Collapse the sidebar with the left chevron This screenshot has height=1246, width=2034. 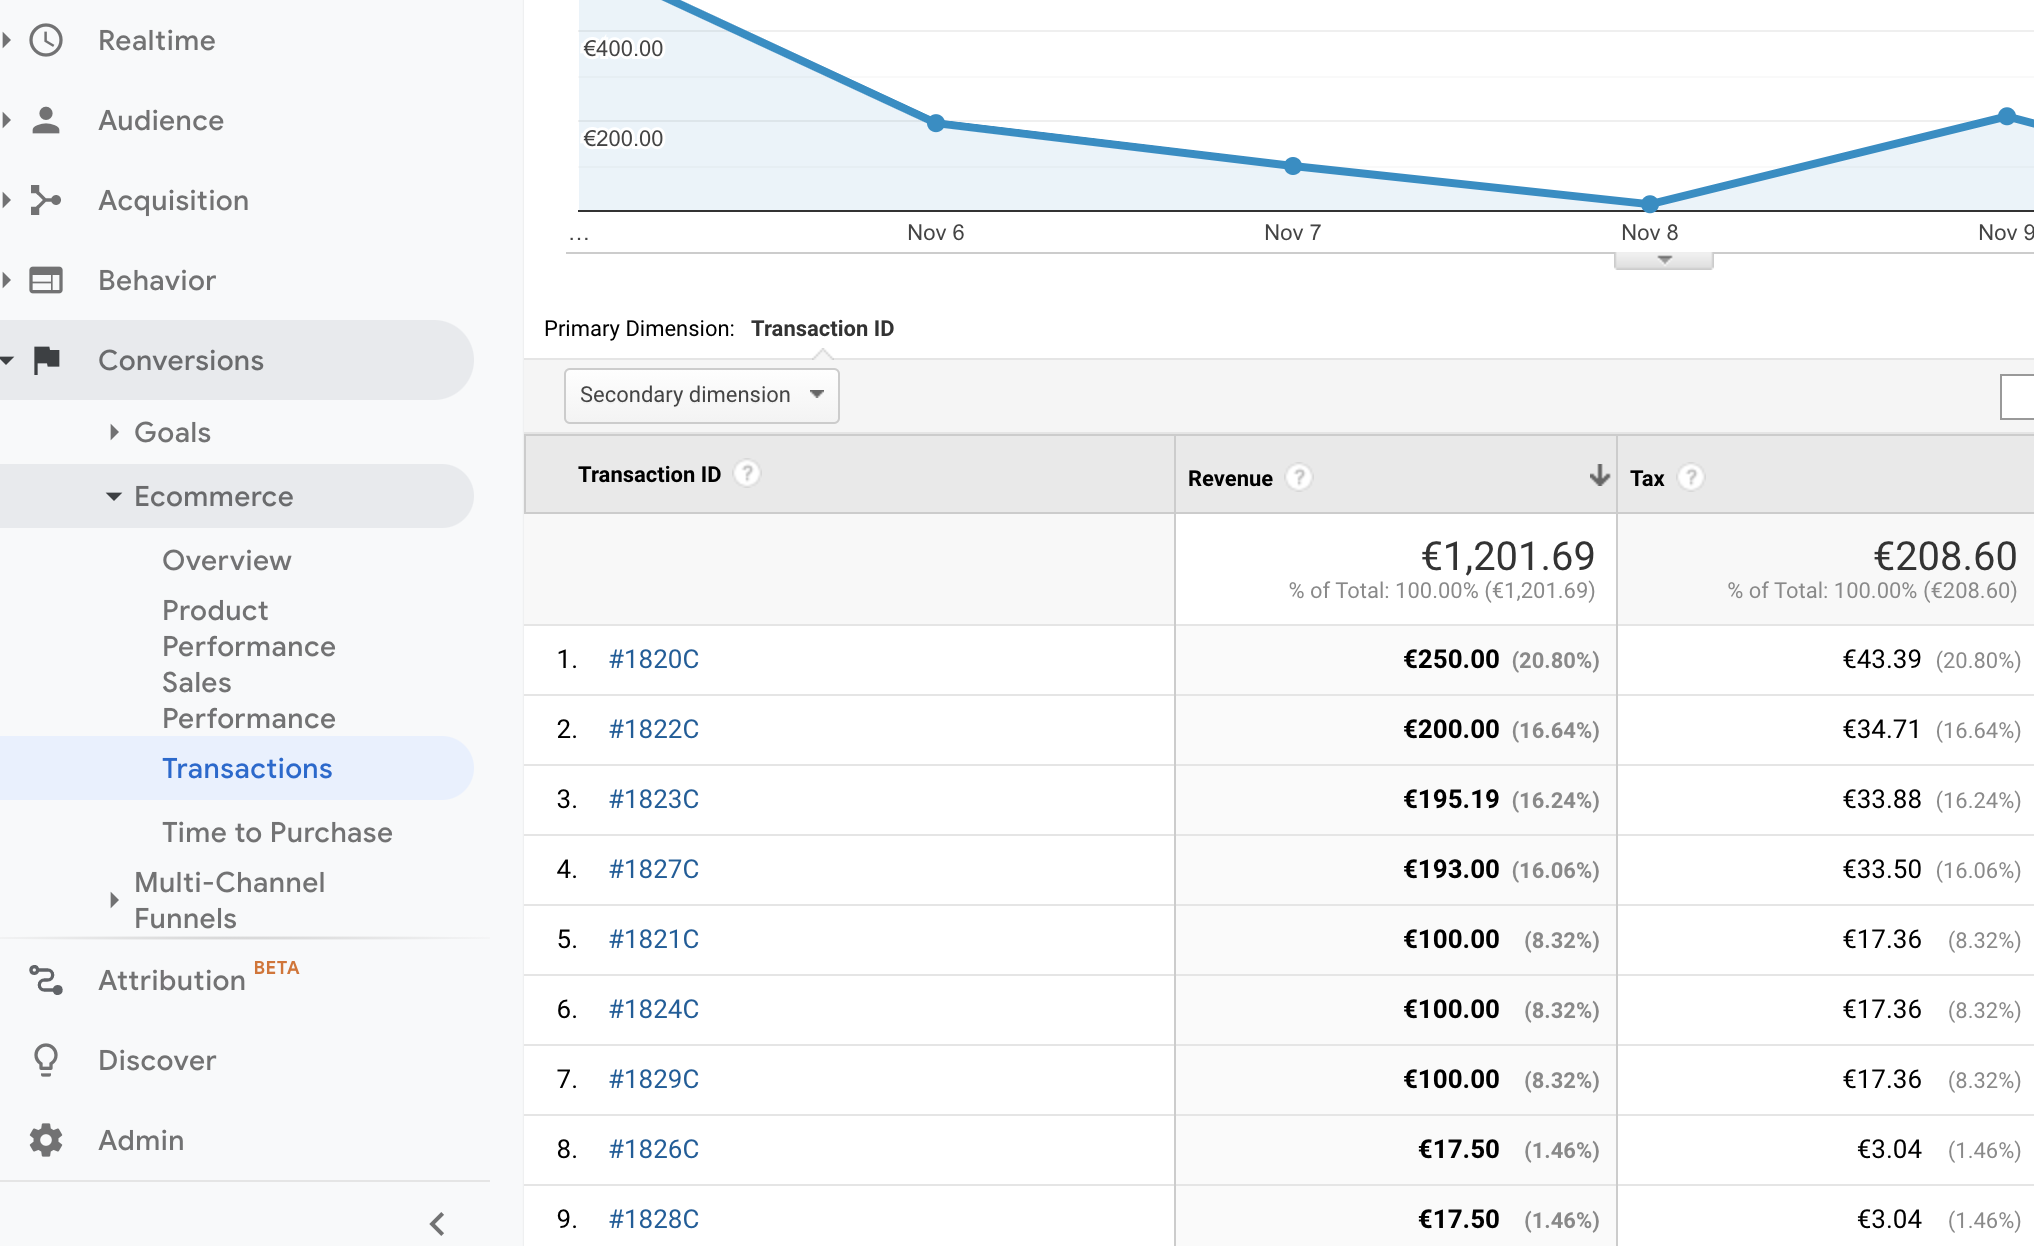437,1223
